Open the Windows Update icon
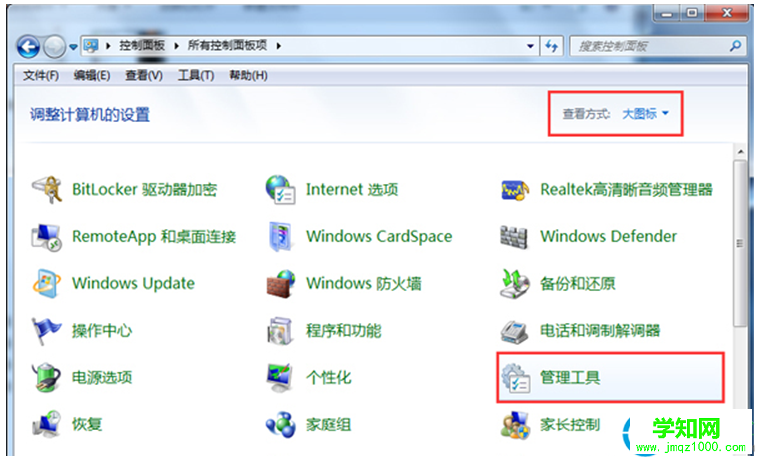Screen dimensions: 757x459 [x=46, y=284]
